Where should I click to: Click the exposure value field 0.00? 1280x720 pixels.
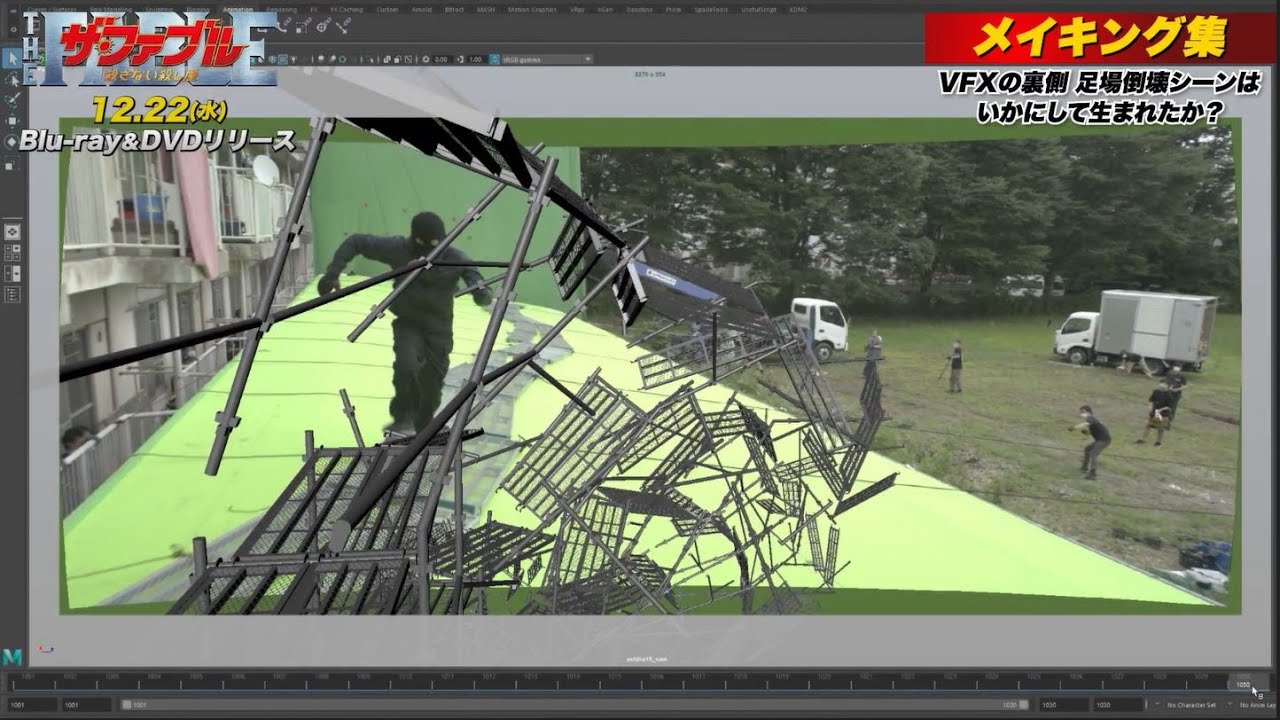click(x=441, y=59)
